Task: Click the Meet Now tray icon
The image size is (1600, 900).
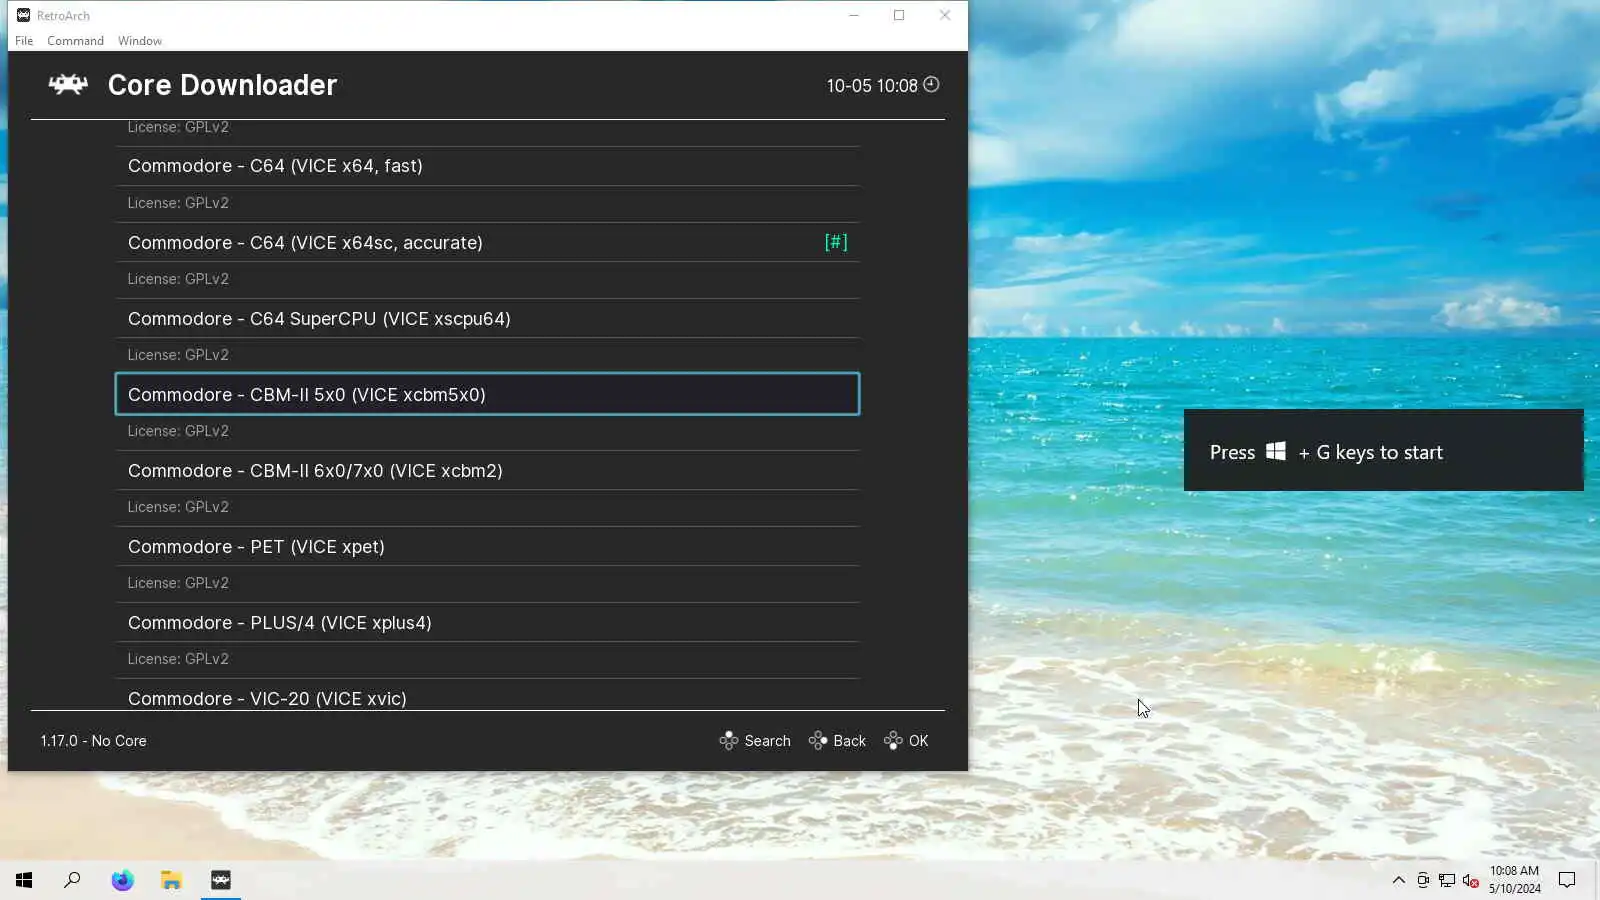Action: click(1423, 880)
